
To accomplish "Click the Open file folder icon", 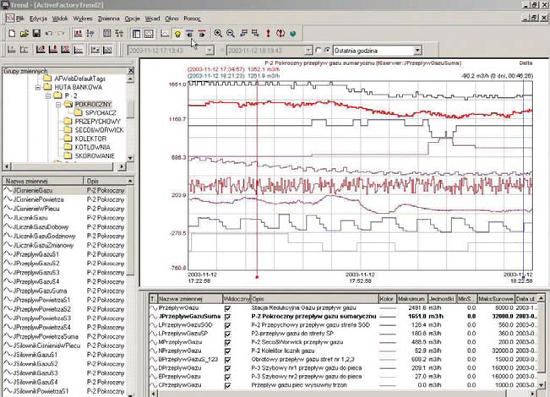I will point(24,33).
